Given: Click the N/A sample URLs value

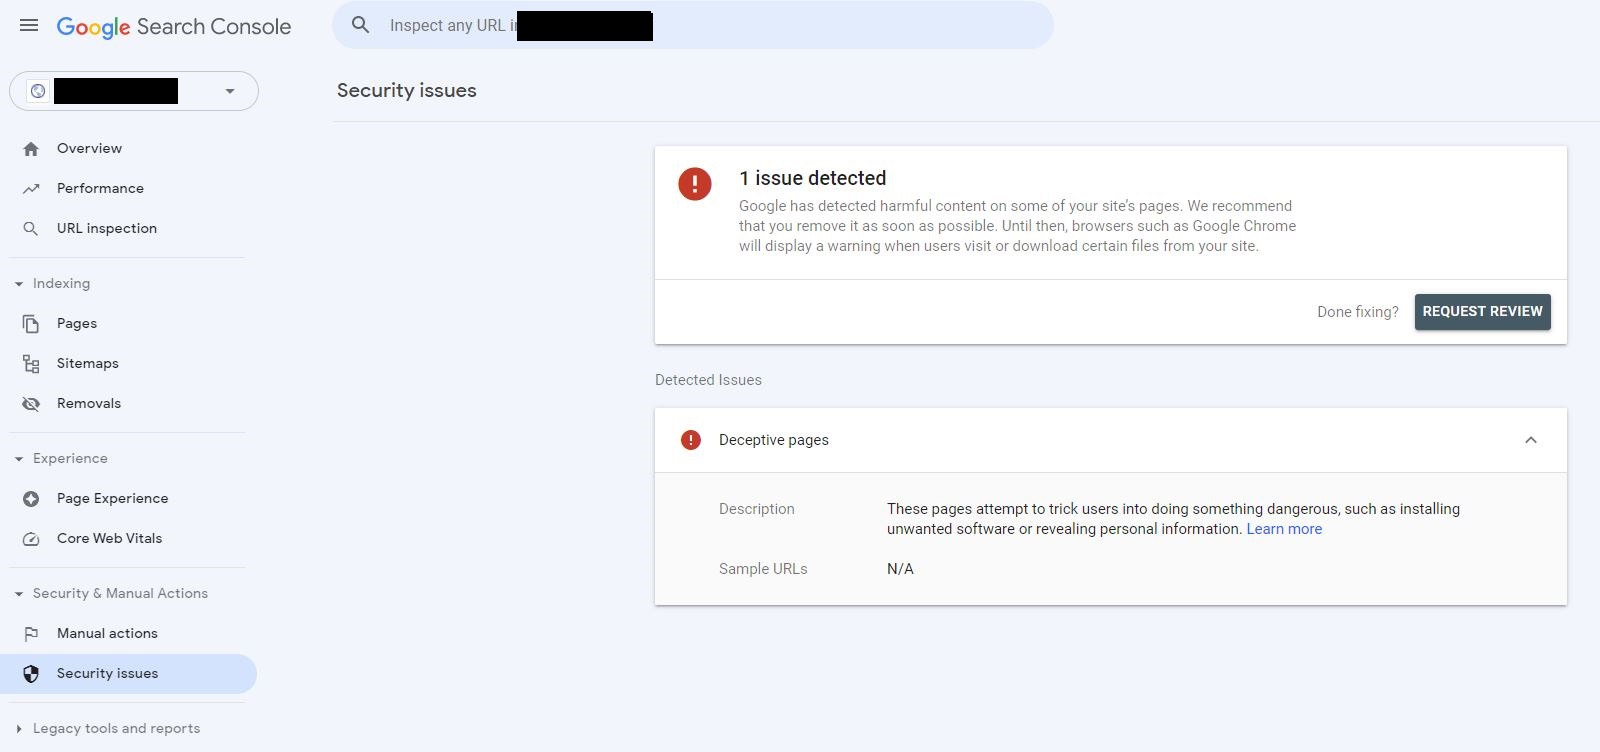Looking at the screenshot, I should pyautogui.click(x=900, y=569).
